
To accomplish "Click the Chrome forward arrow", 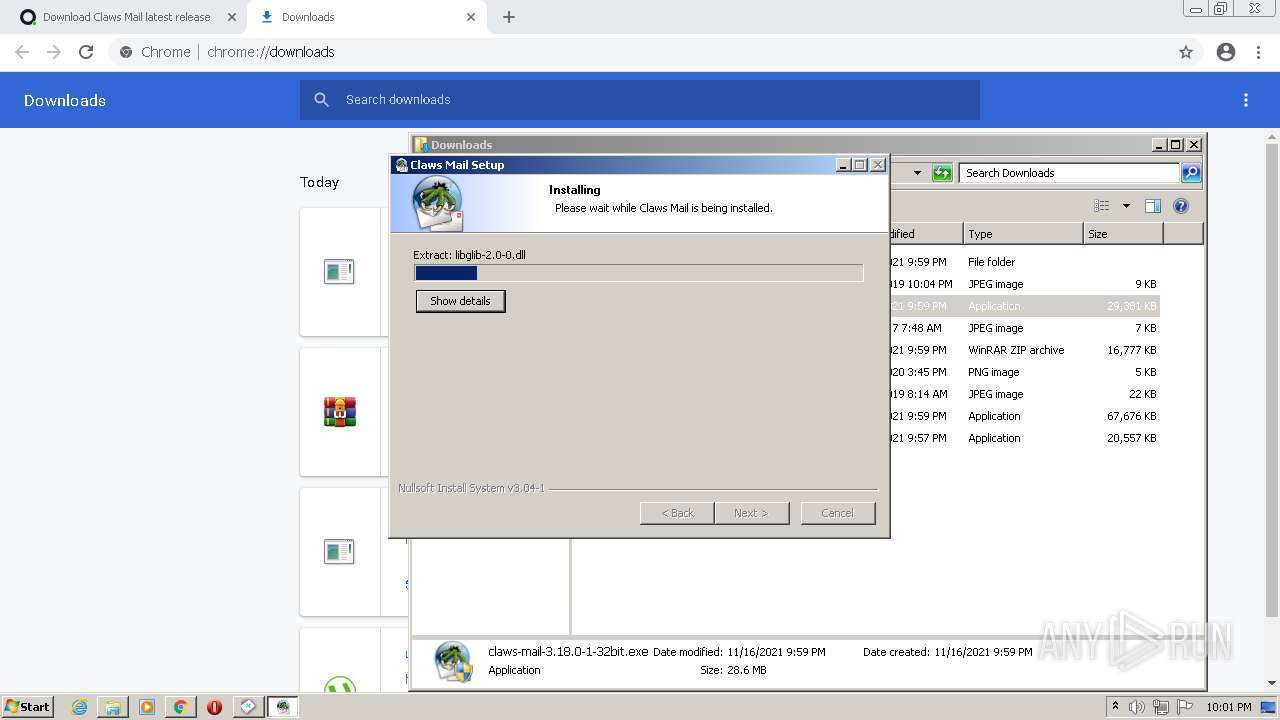I will pyautogui.click(x=54, y=52).
